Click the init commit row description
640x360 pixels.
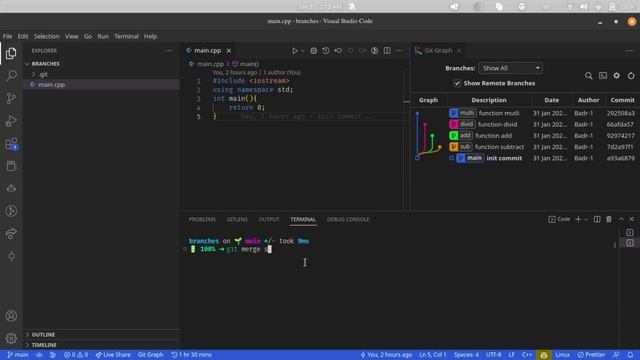(504, 158)
